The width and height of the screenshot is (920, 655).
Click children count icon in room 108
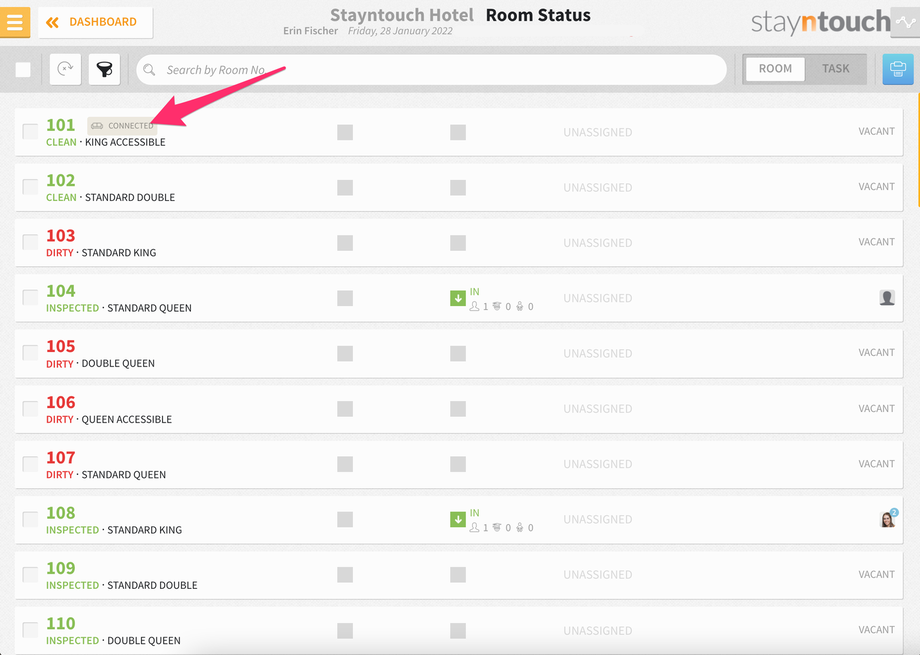pos(497,527)
